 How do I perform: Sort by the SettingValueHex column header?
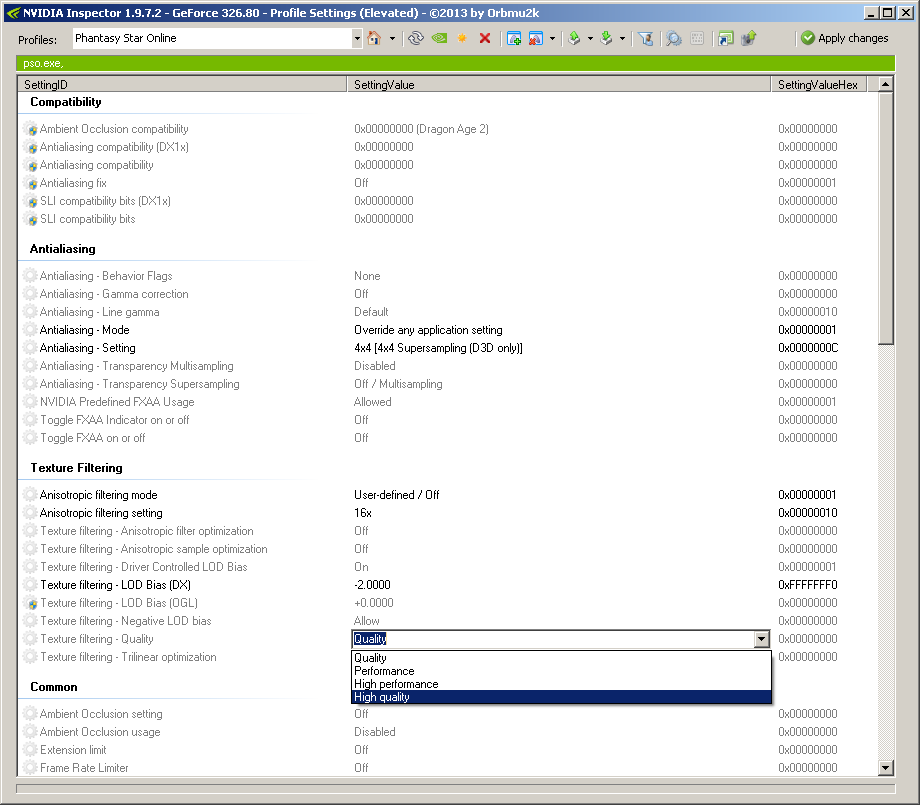[819, 84]
